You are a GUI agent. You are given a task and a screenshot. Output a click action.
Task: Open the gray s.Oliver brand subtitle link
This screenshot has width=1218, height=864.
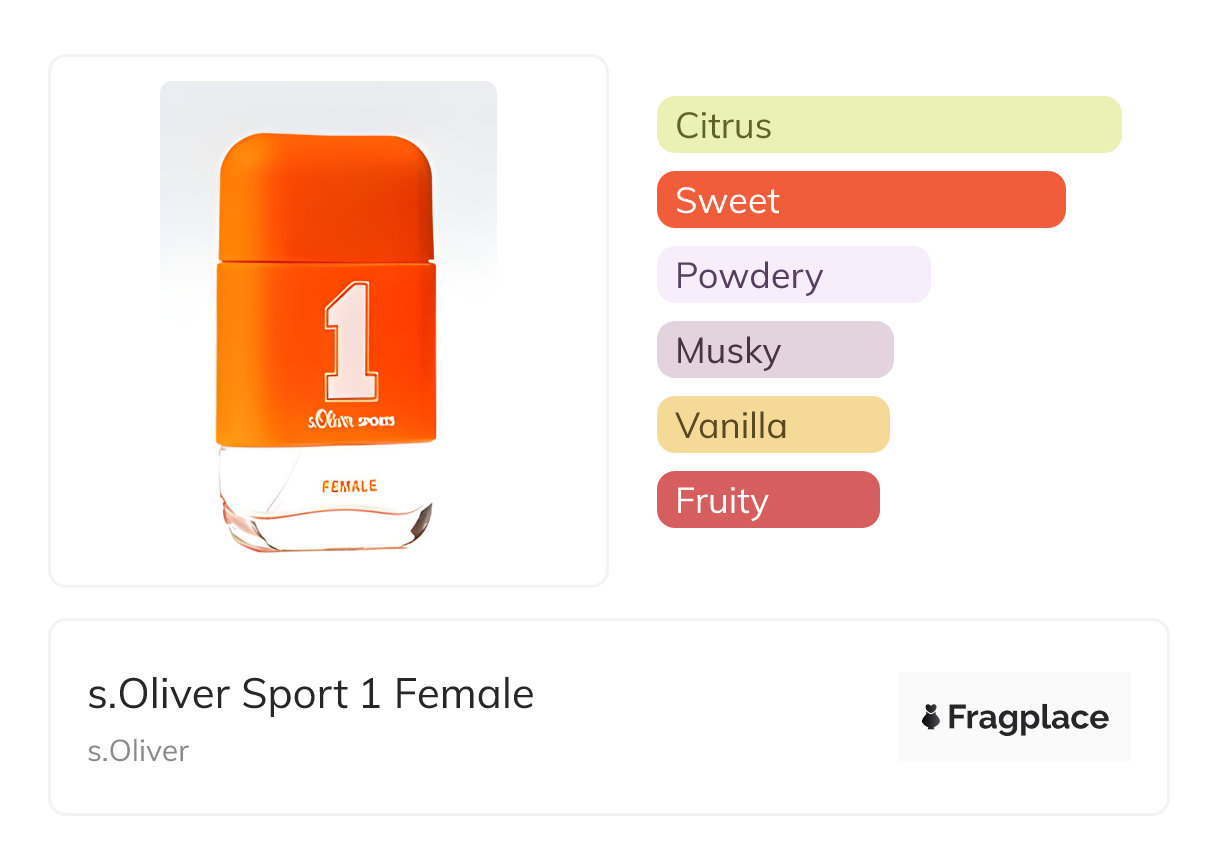[138, 751]
